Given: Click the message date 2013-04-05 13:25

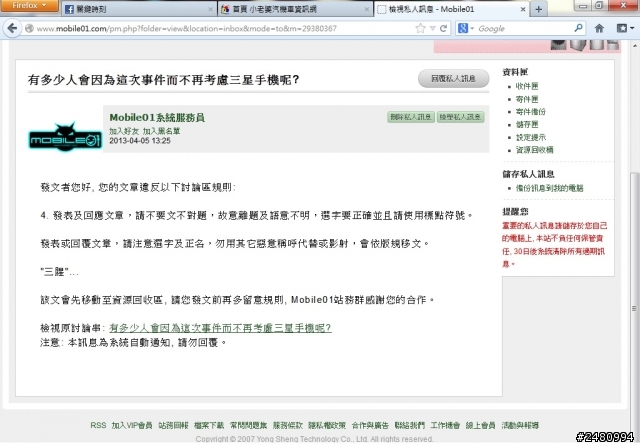Looking at the screenshot, I should point(140,141).
